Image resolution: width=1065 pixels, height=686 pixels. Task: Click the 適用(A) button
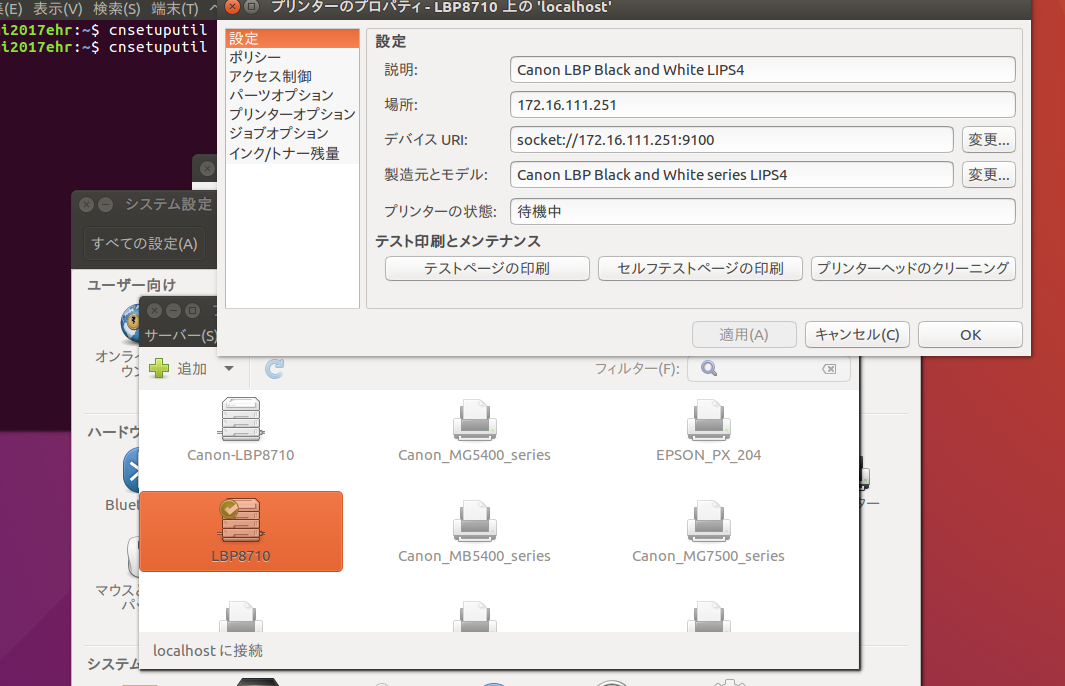pos(744,335)
